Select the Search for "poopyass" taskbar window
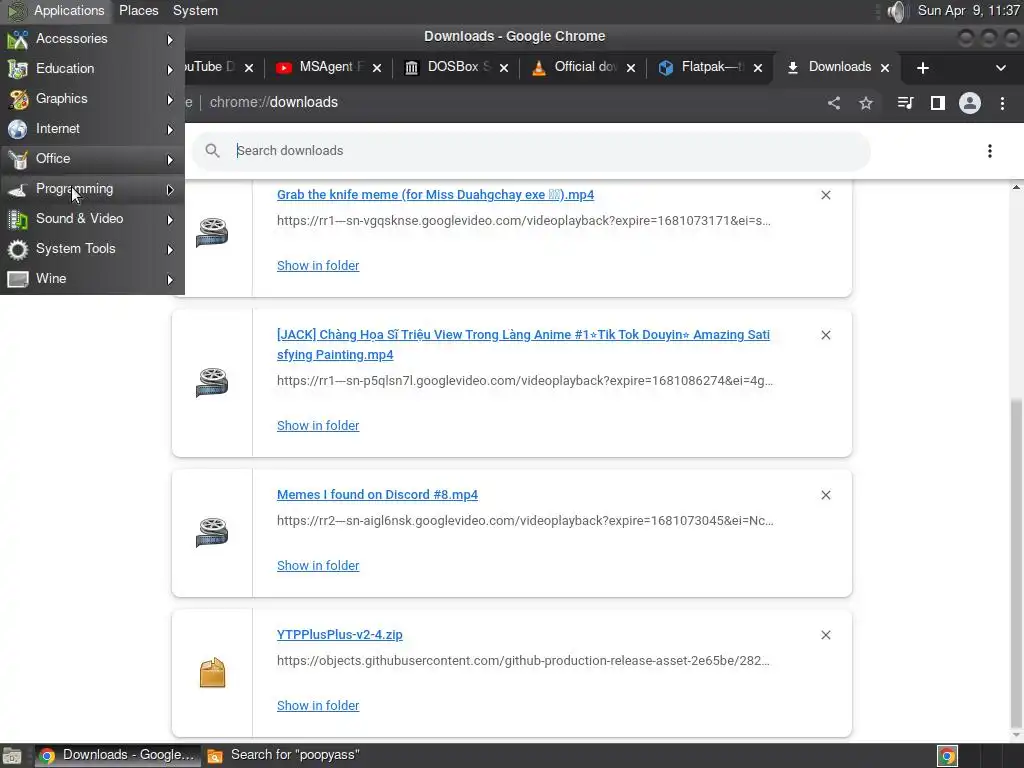The image size is (1024, 768). coord(284,755)
